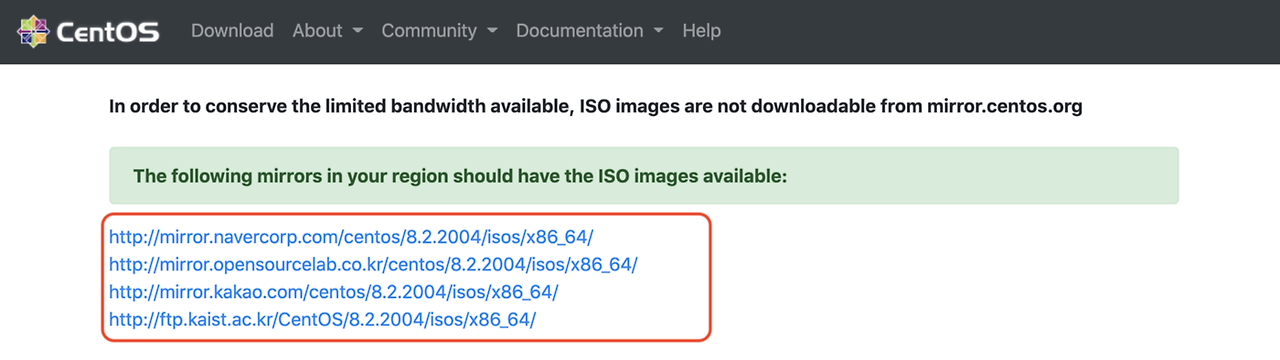Click the limited bandwidth heading text
Image resolution: width=1280 pixels, height=360 pixels.
(x=596, y=105)
